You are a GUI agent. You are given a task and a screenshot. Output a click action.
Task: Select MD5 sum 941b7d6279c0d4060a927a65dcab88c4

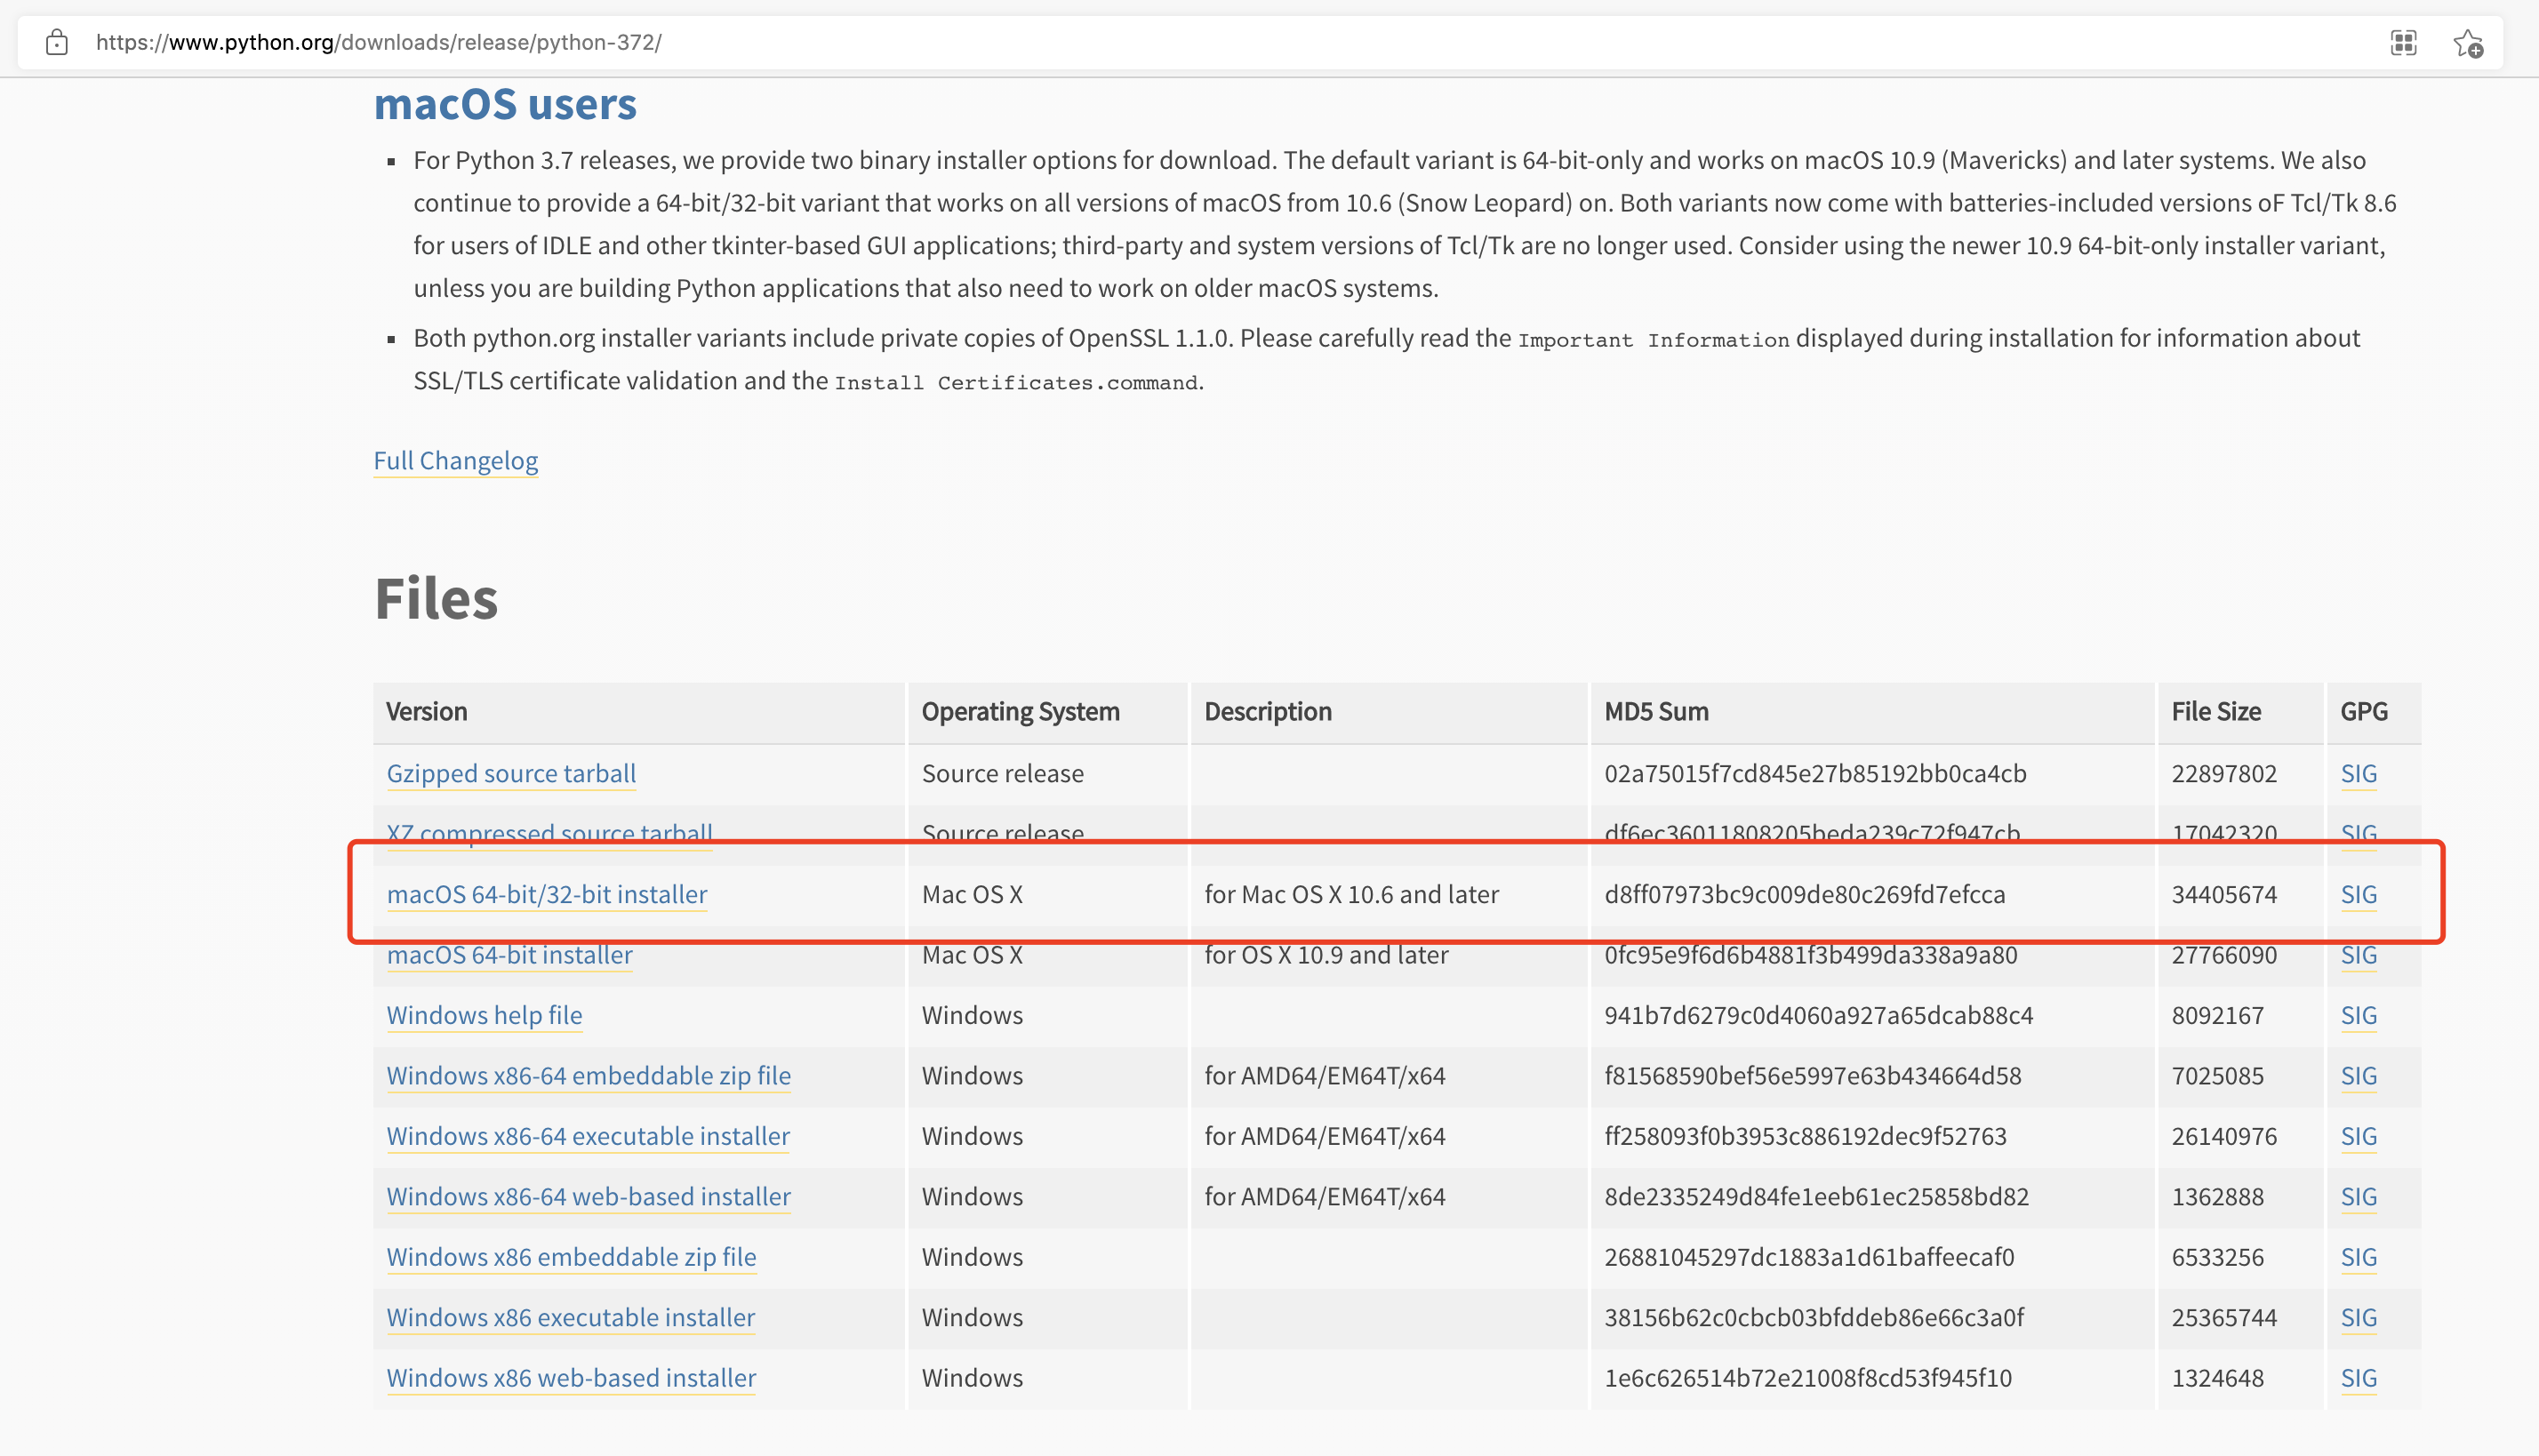pyautogui.click(x=1818, y=1015)
